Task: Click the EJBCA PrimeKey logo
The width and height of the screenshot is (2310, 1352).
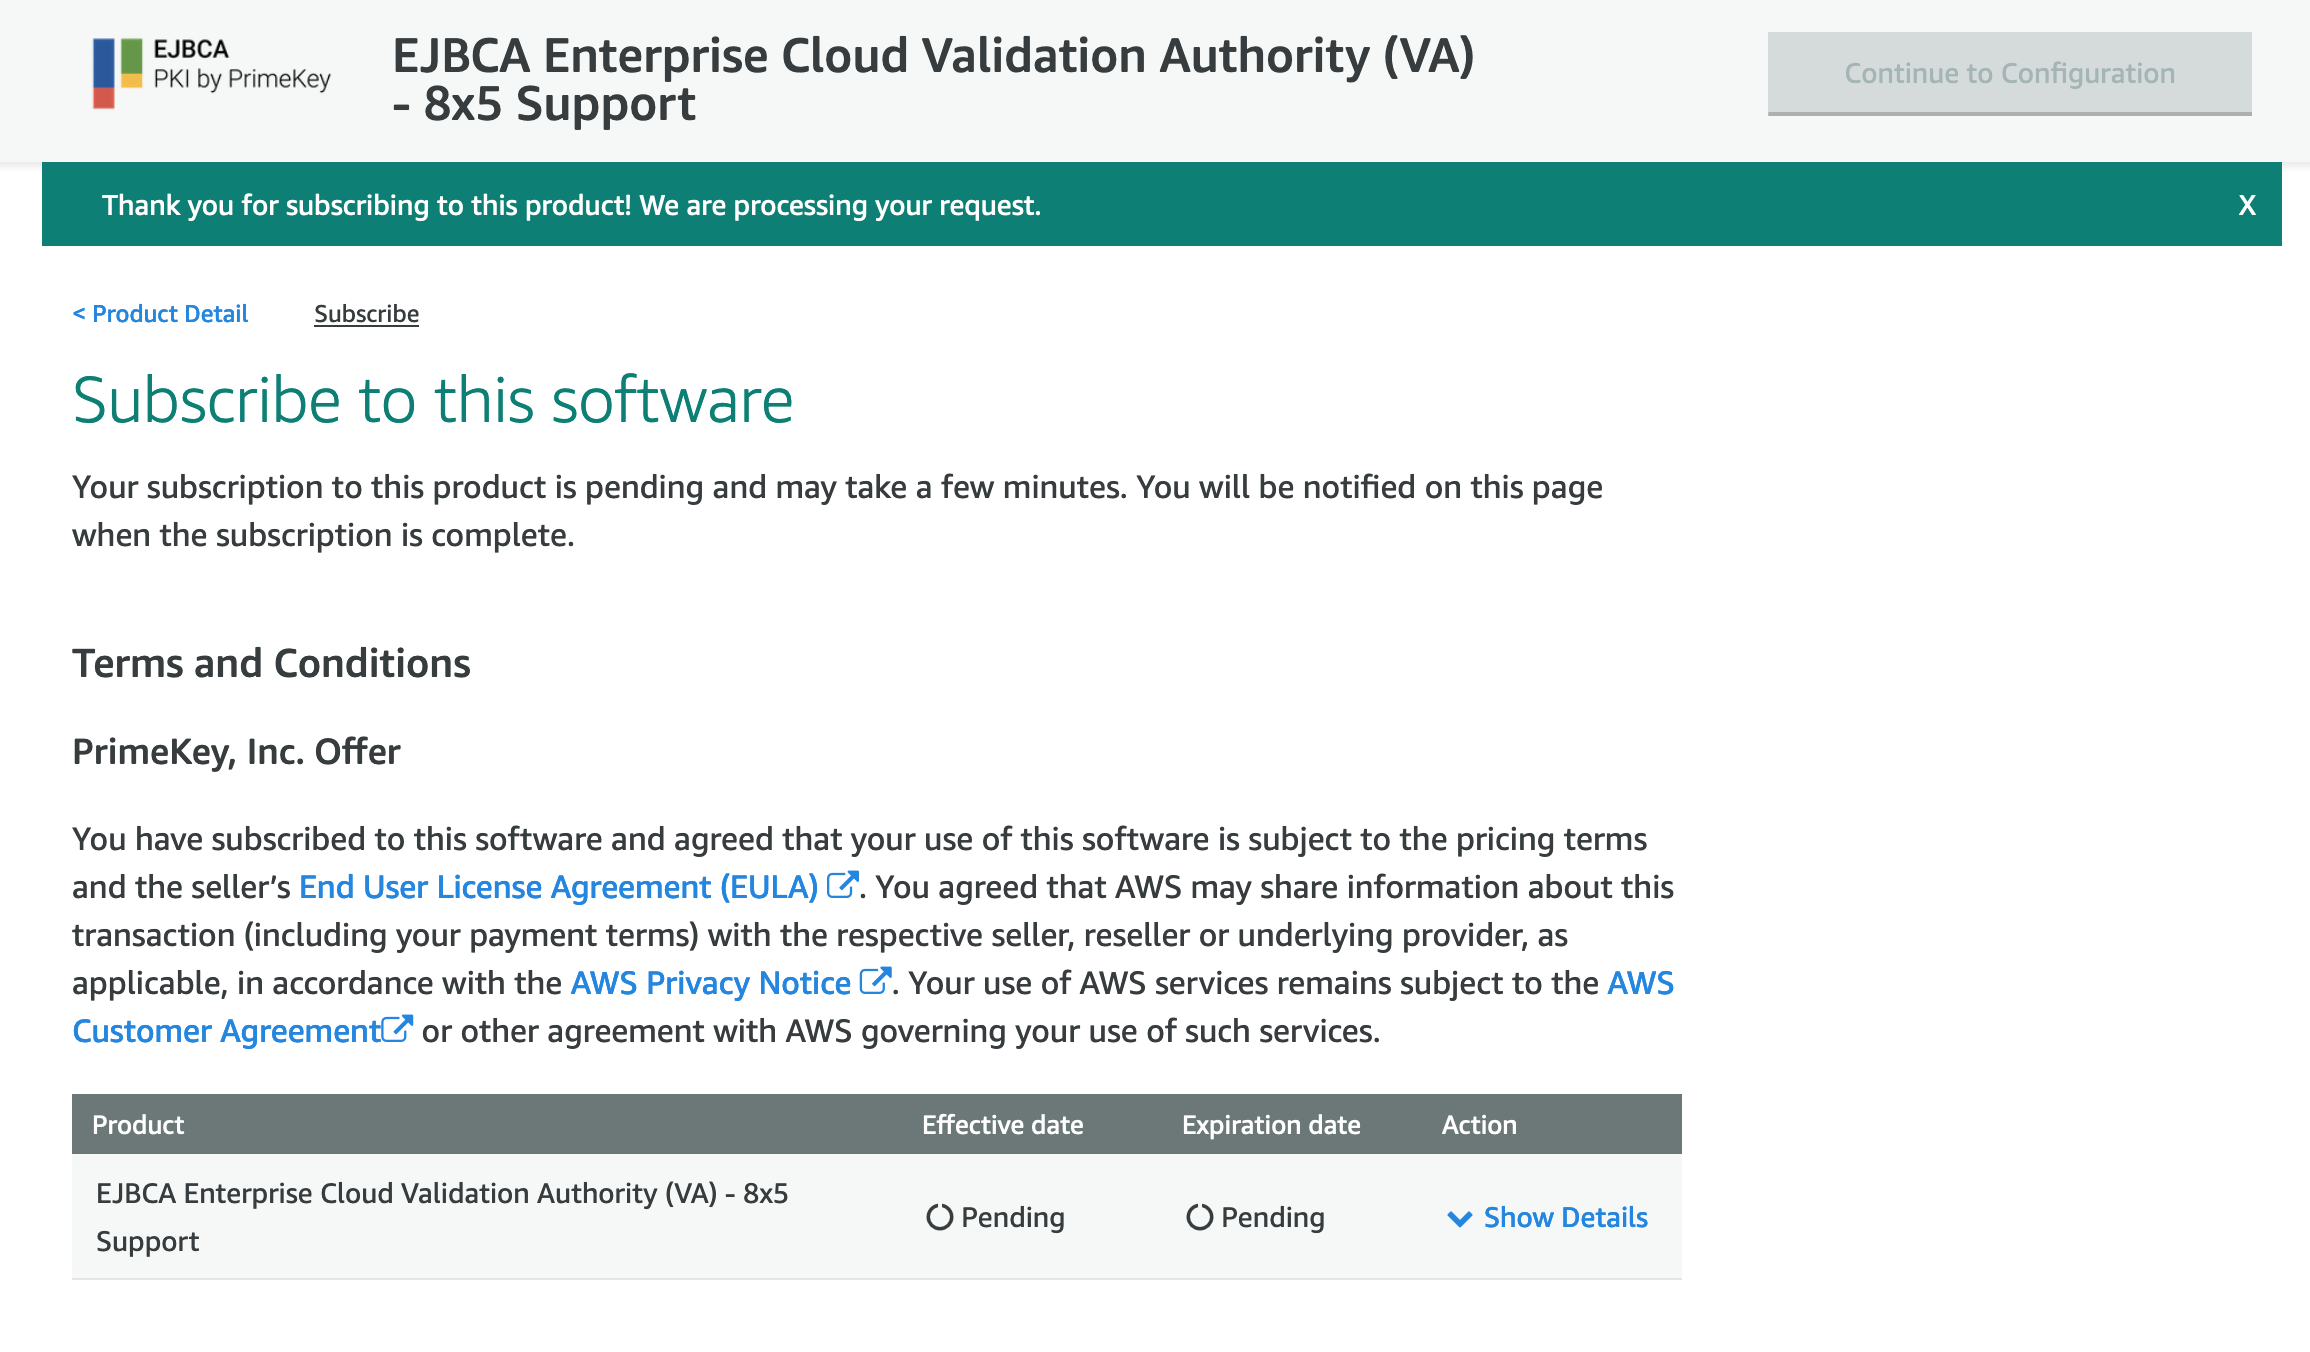Action: pyautogui.click(x=211, y=73)
